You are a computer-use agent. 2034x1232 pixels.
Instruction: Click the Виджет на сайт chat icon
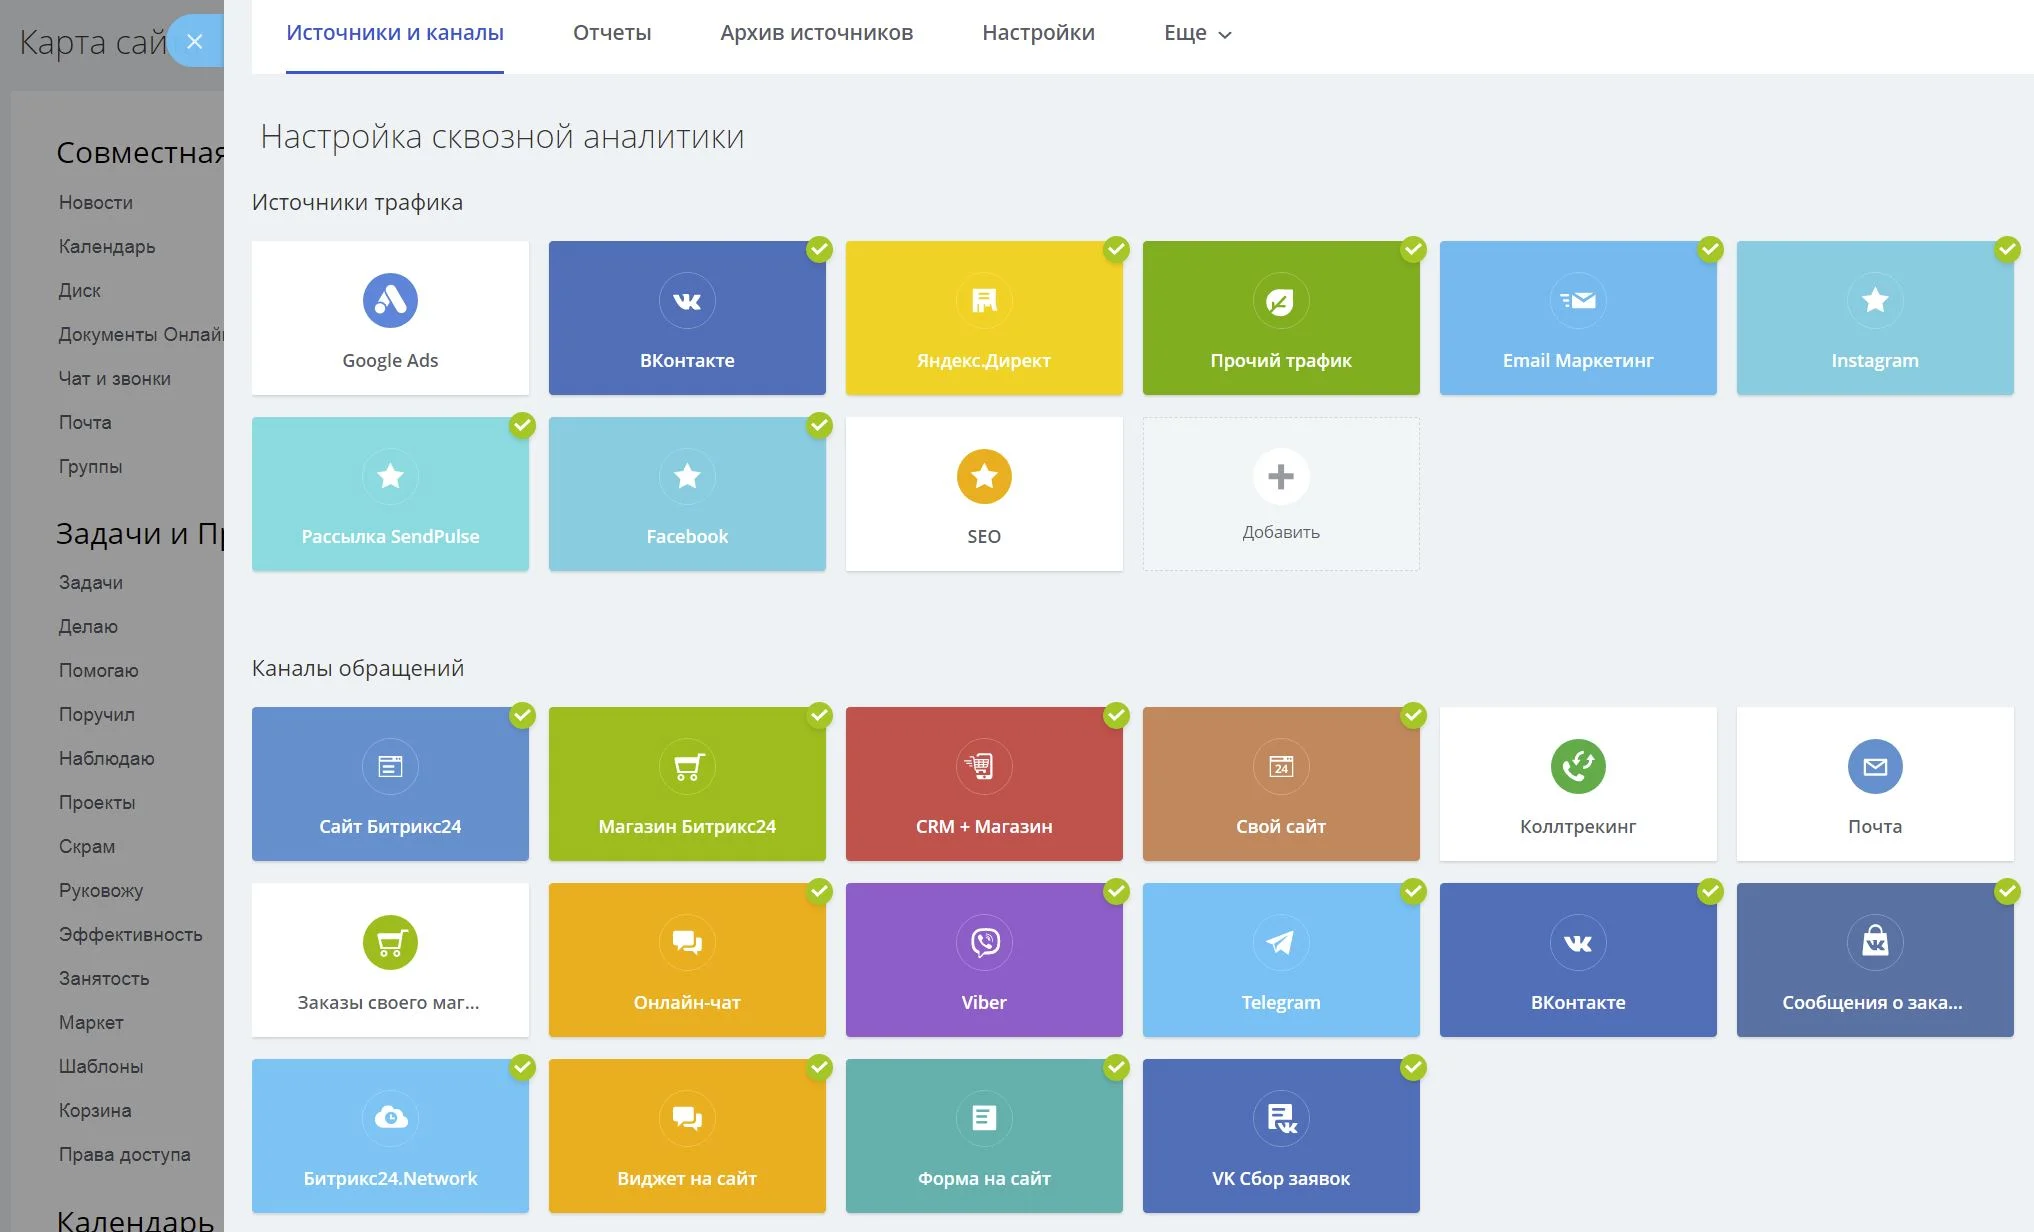click(687, 1118)
